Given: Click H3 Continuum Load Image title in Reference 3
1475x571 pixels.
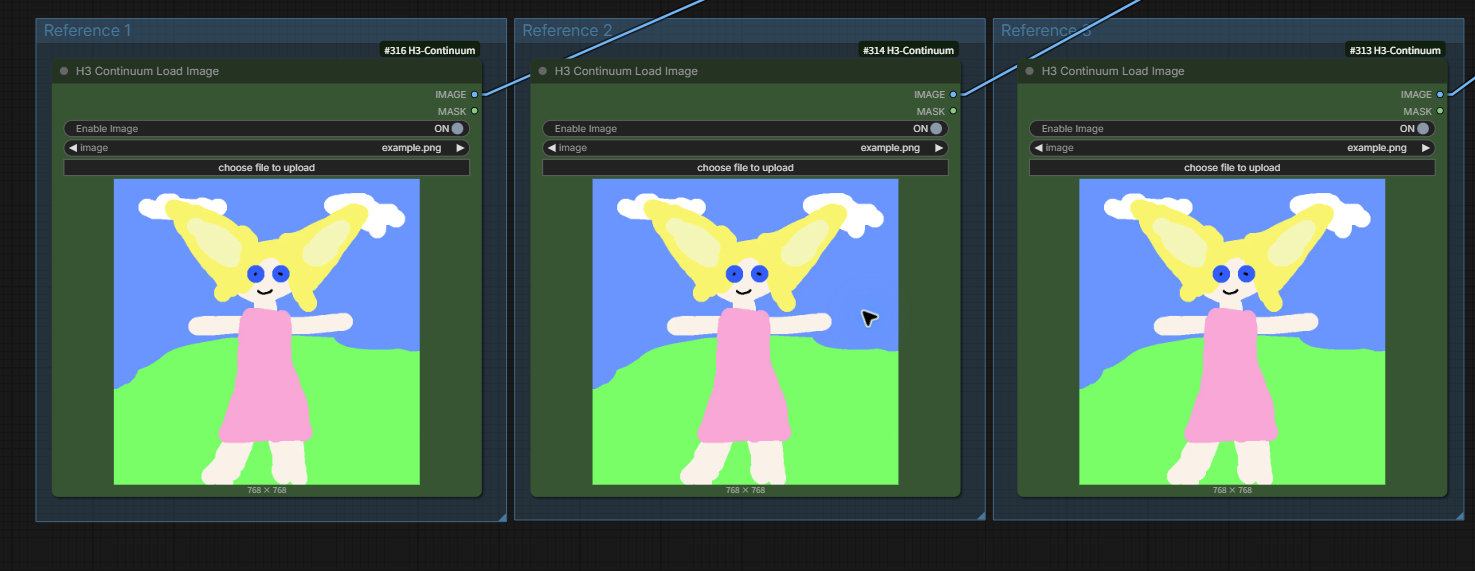Looking at the screenshot, I should [1113, 71].
